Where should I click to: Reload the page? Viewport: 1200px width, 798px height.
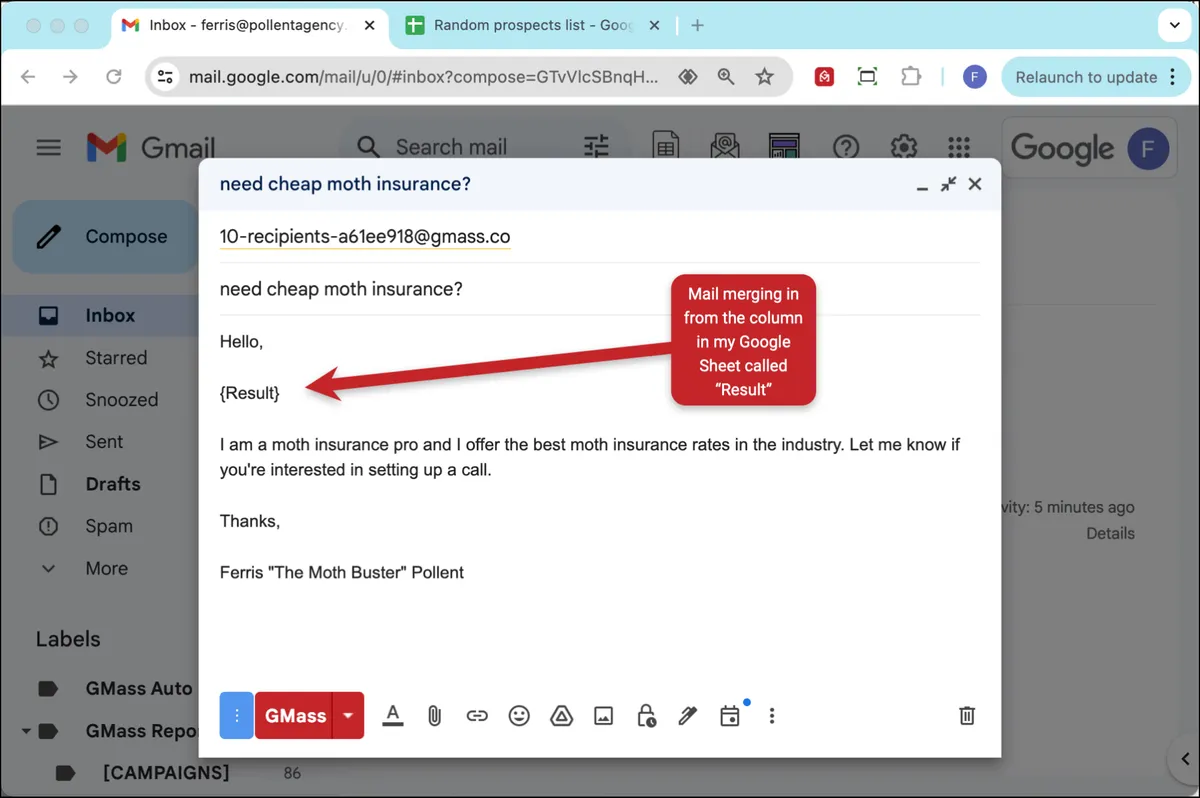click(x=114, y=77)
